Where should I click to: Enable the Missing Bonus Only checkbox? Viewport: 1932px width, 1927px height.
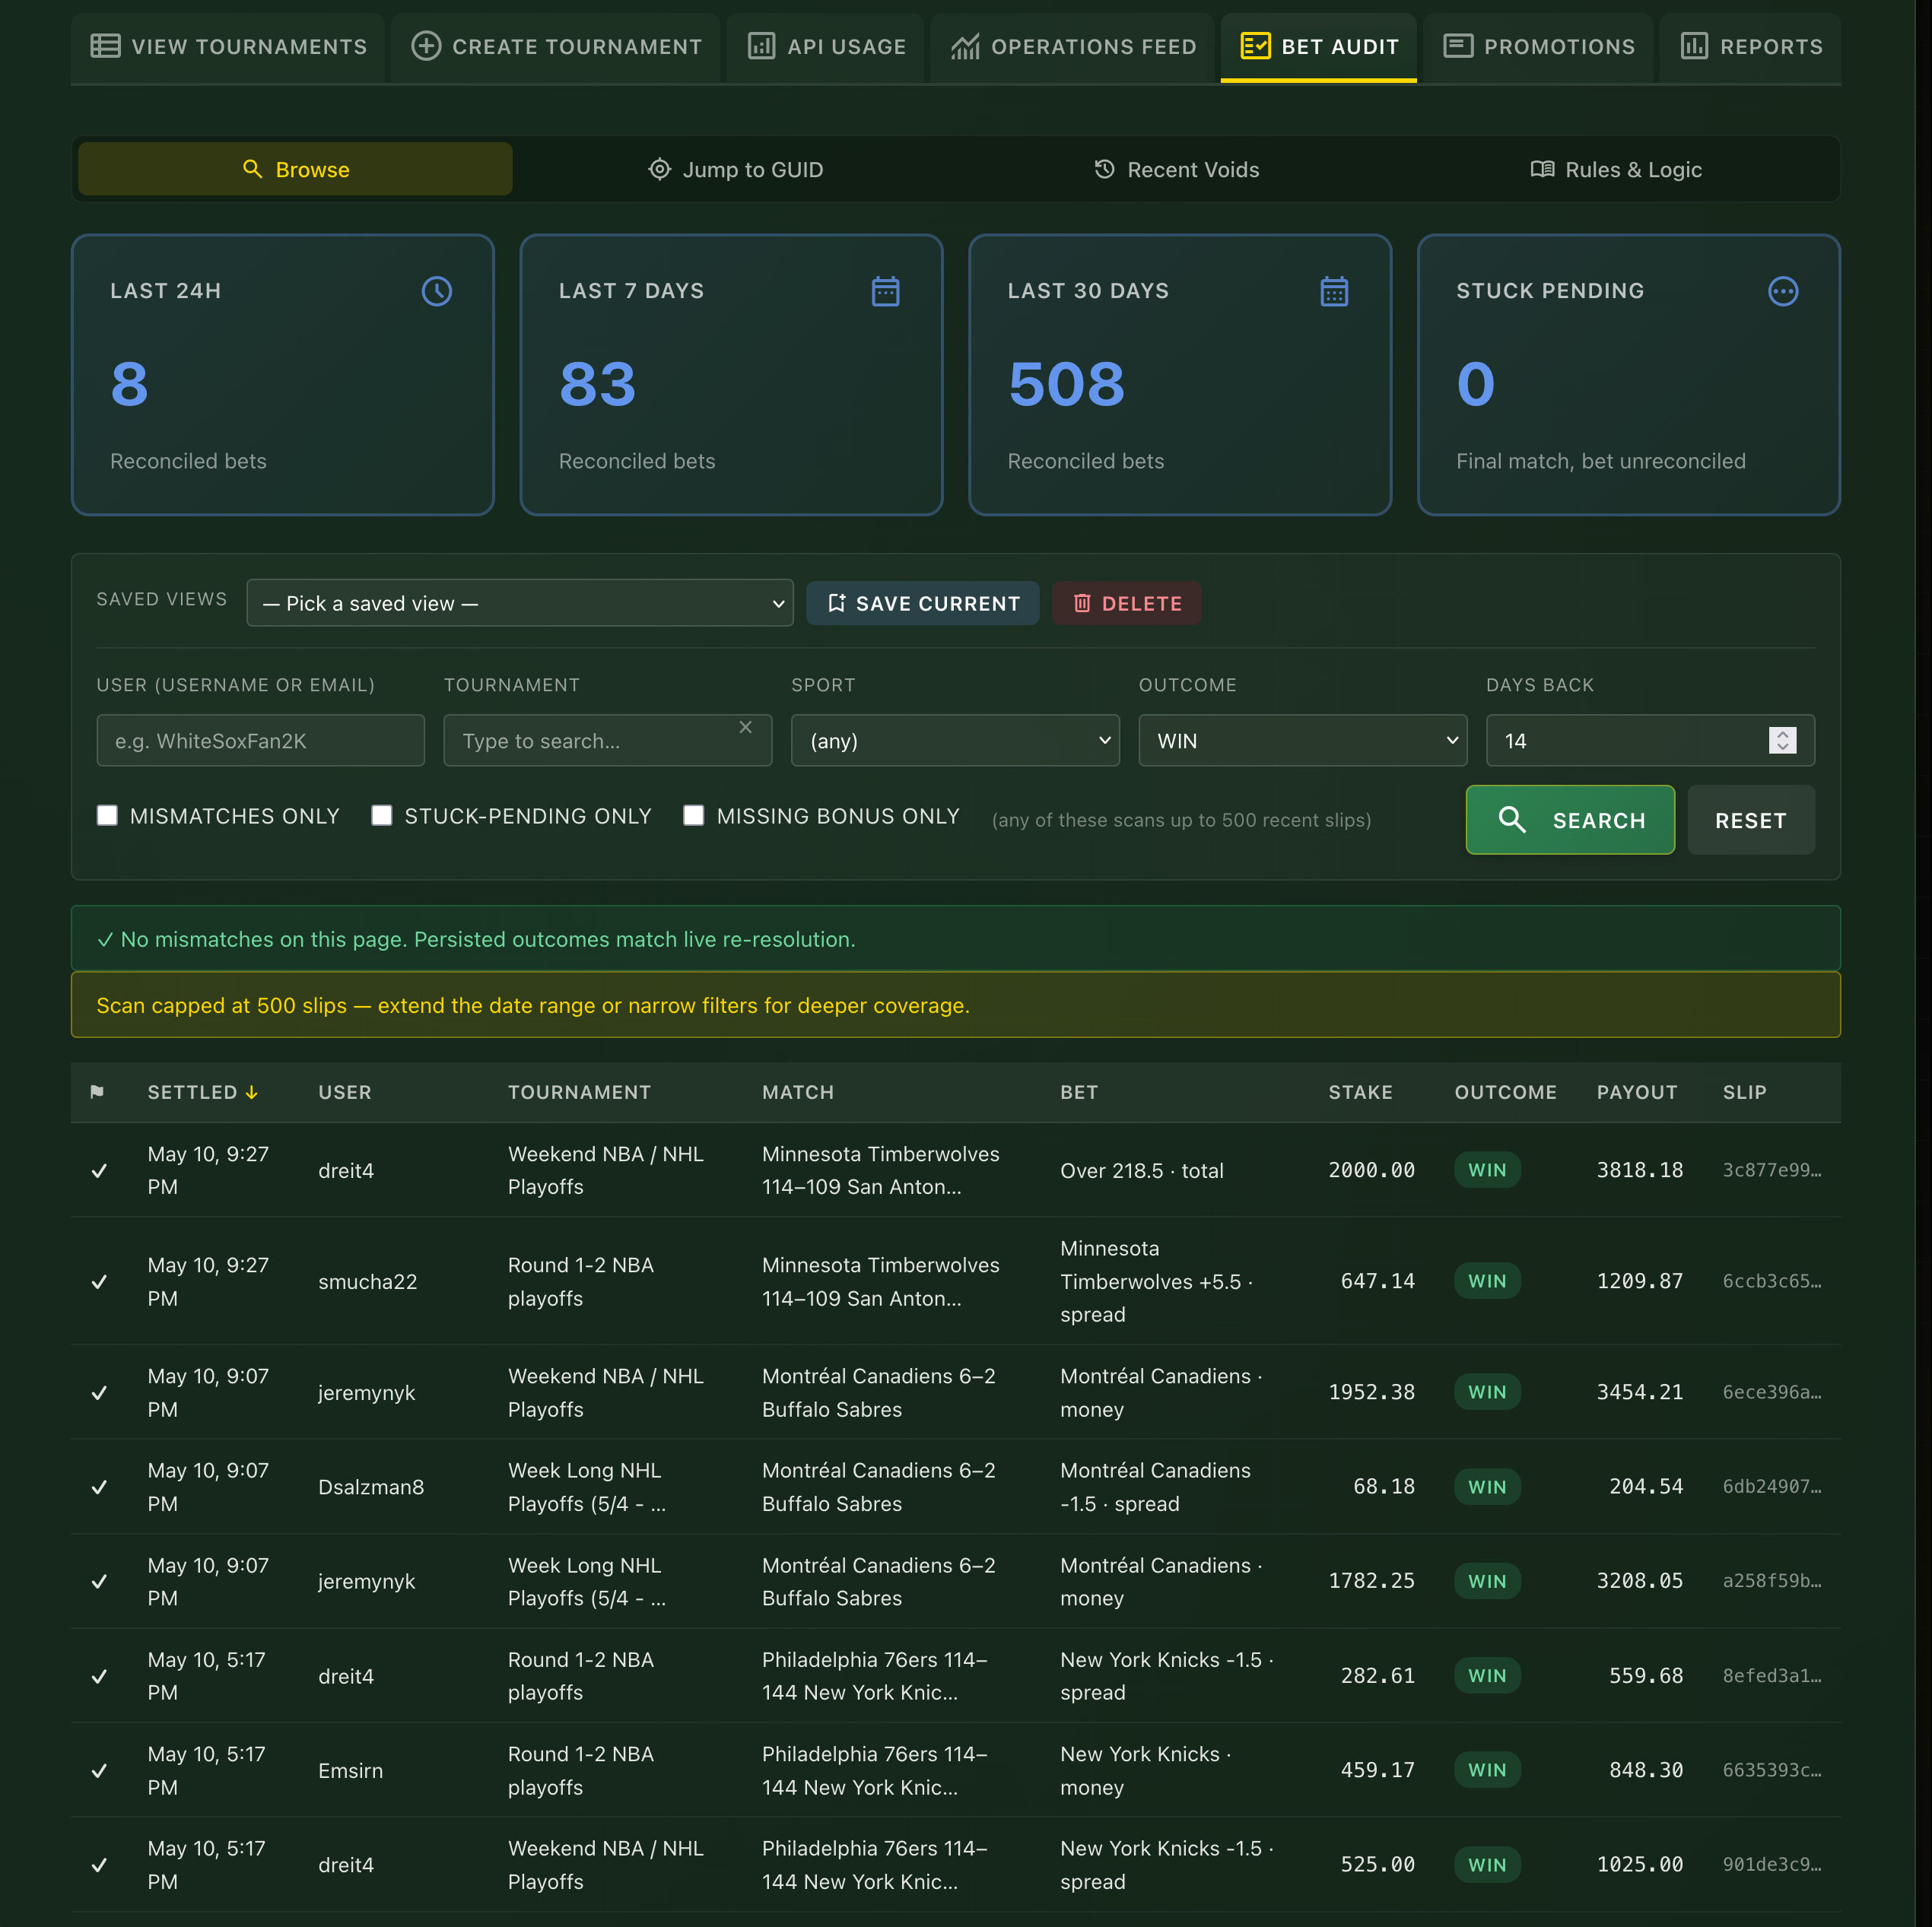pyautogui.click(x=693, y=815)
